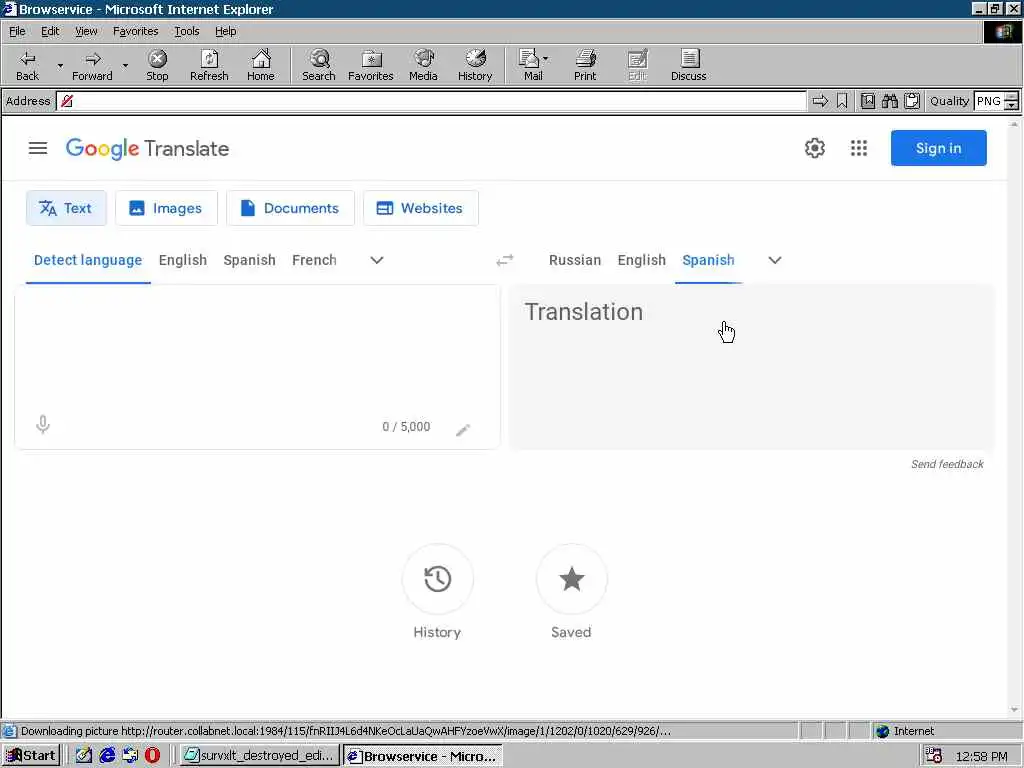Select the Browservice taskbar button
The width and height of the screenshot is (1024, 768).
[423, 756]
